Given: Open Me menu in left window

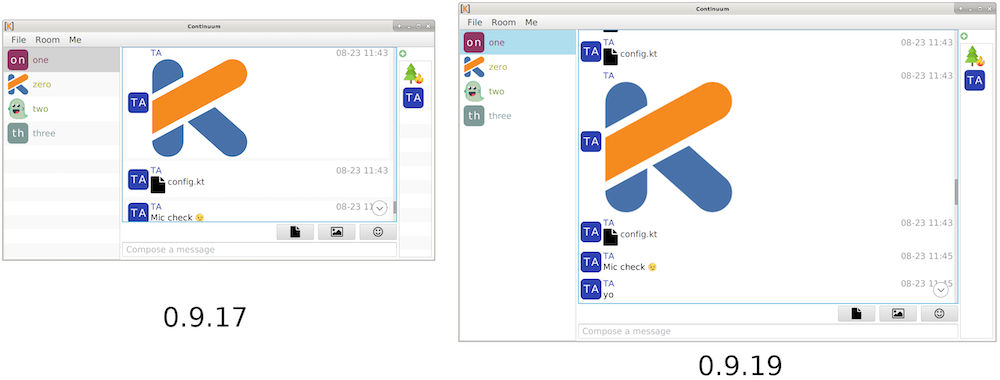Looking at the screenshot, I should click(75, 40).
